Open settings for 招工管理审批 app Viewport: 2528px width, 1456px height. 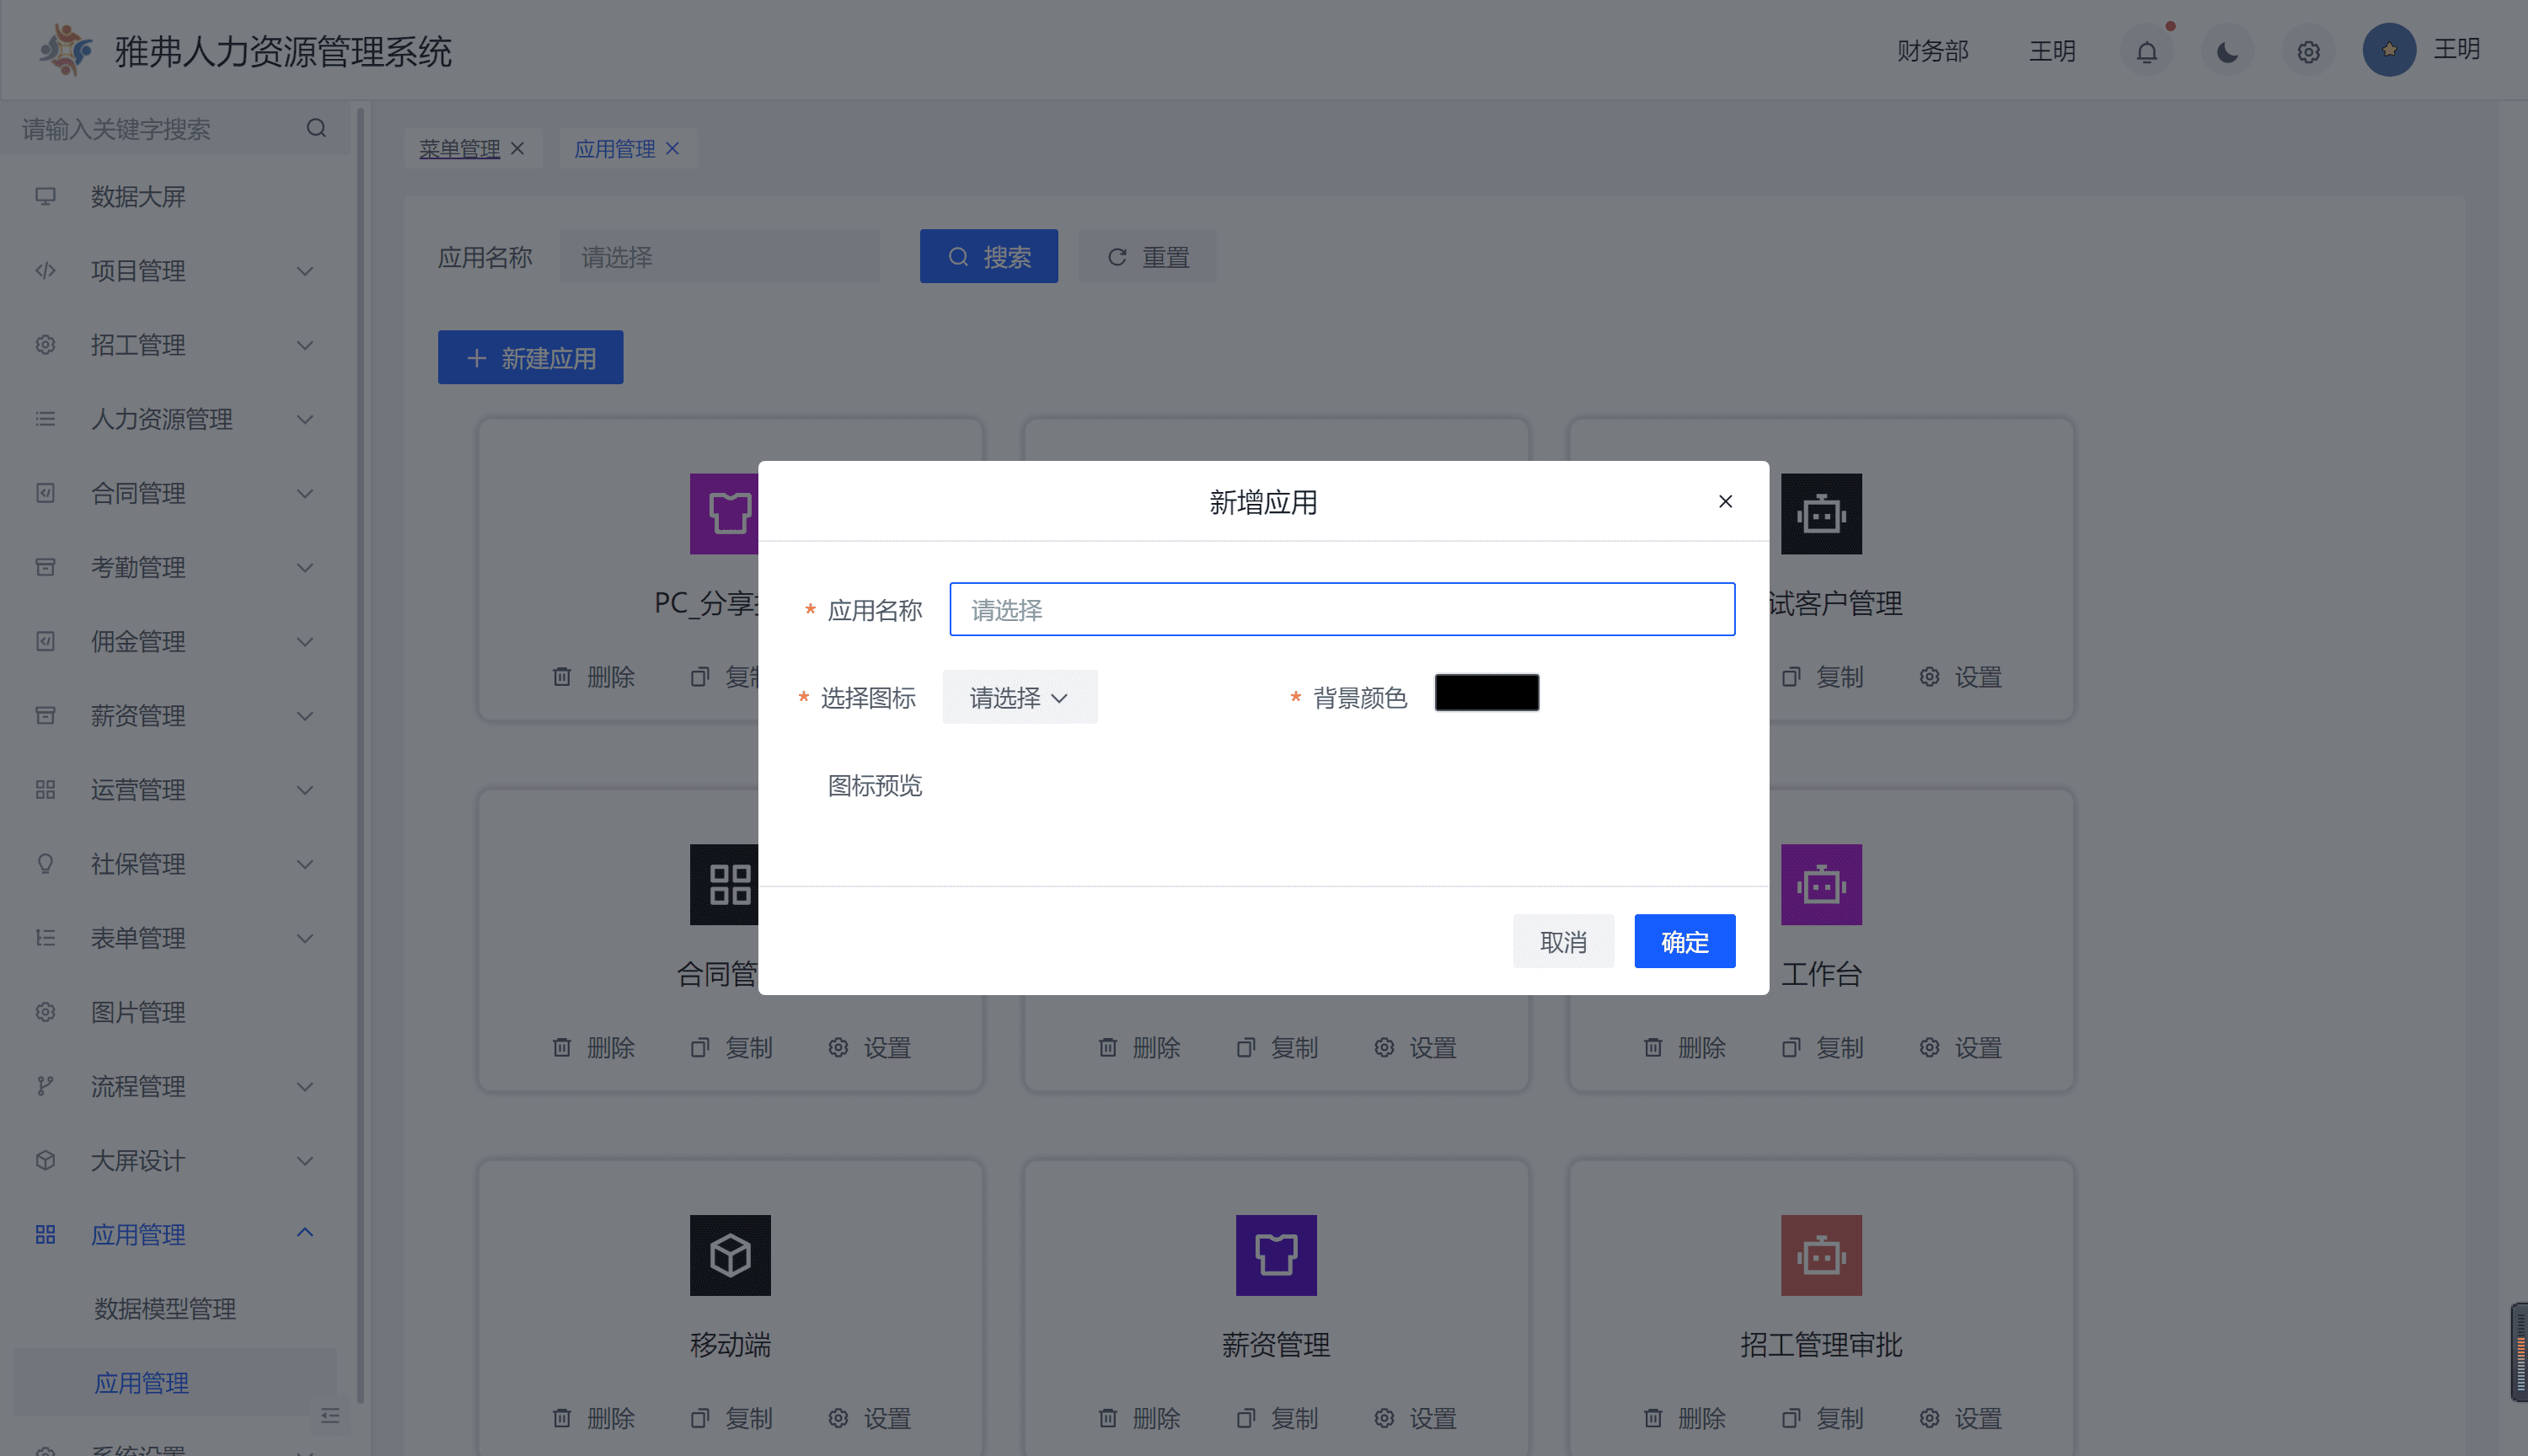pos(1961,1418)
